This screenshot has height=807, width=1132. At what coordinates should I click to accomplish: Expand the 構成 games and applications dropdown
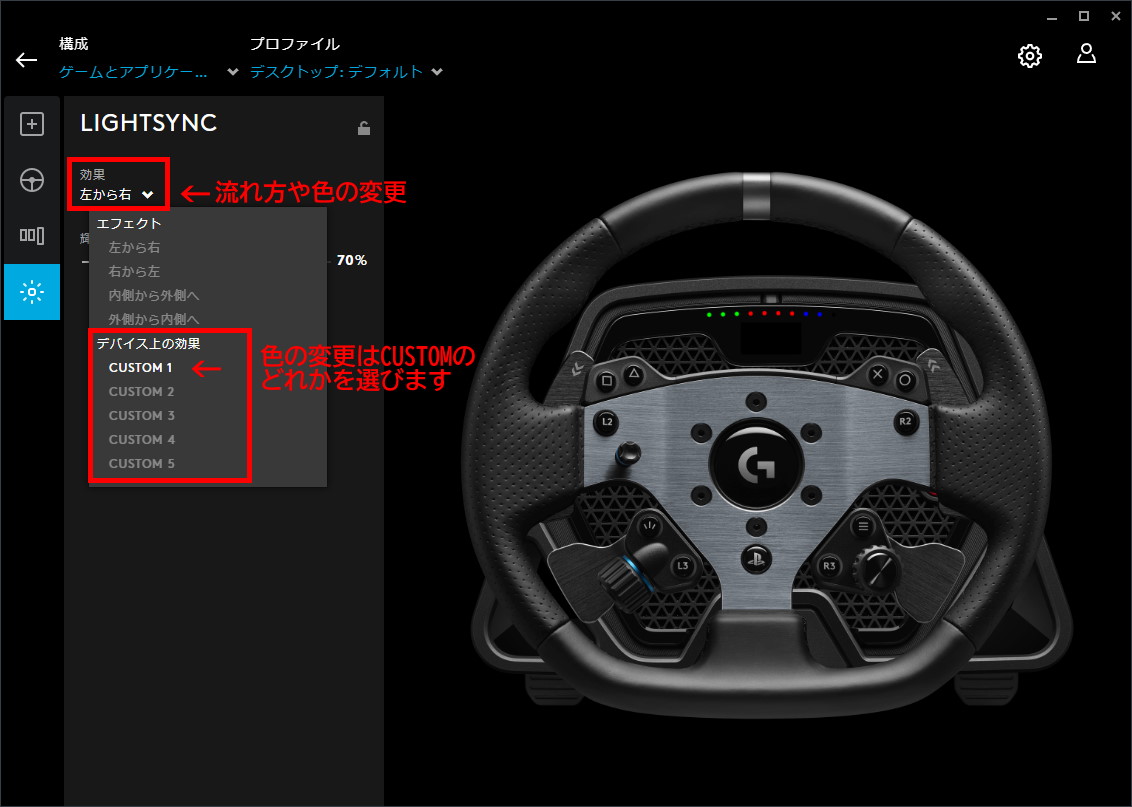(x=149, y=71)
